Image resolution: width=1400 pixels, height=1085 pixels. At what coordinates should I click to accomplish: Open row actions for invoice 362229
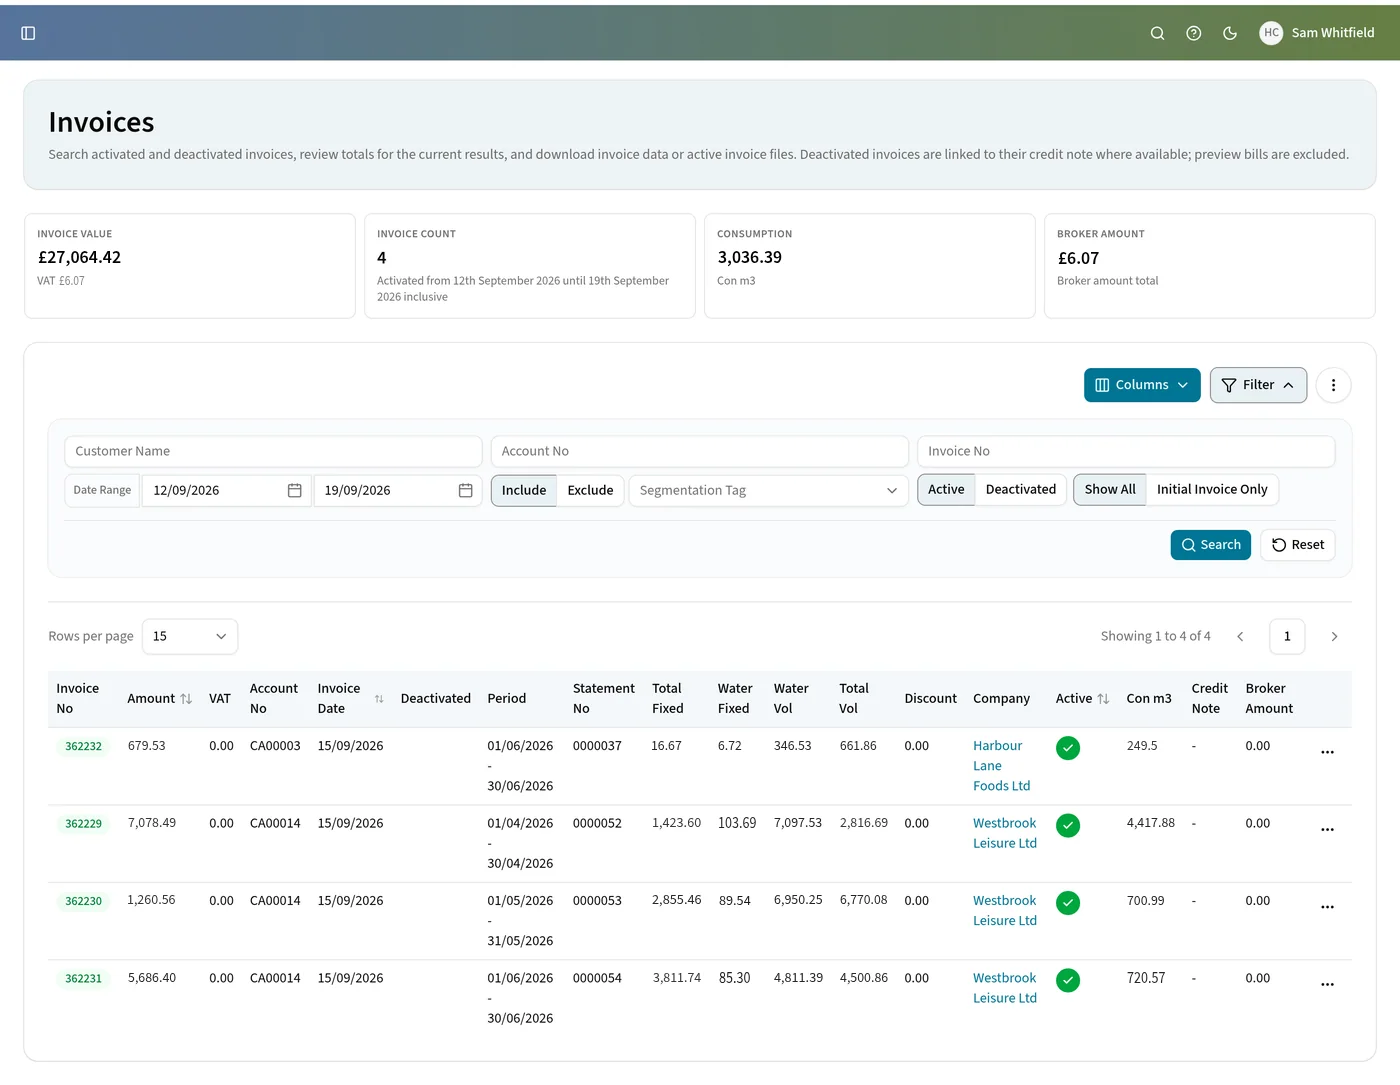pyautogui.click(x=1327, y=830)
